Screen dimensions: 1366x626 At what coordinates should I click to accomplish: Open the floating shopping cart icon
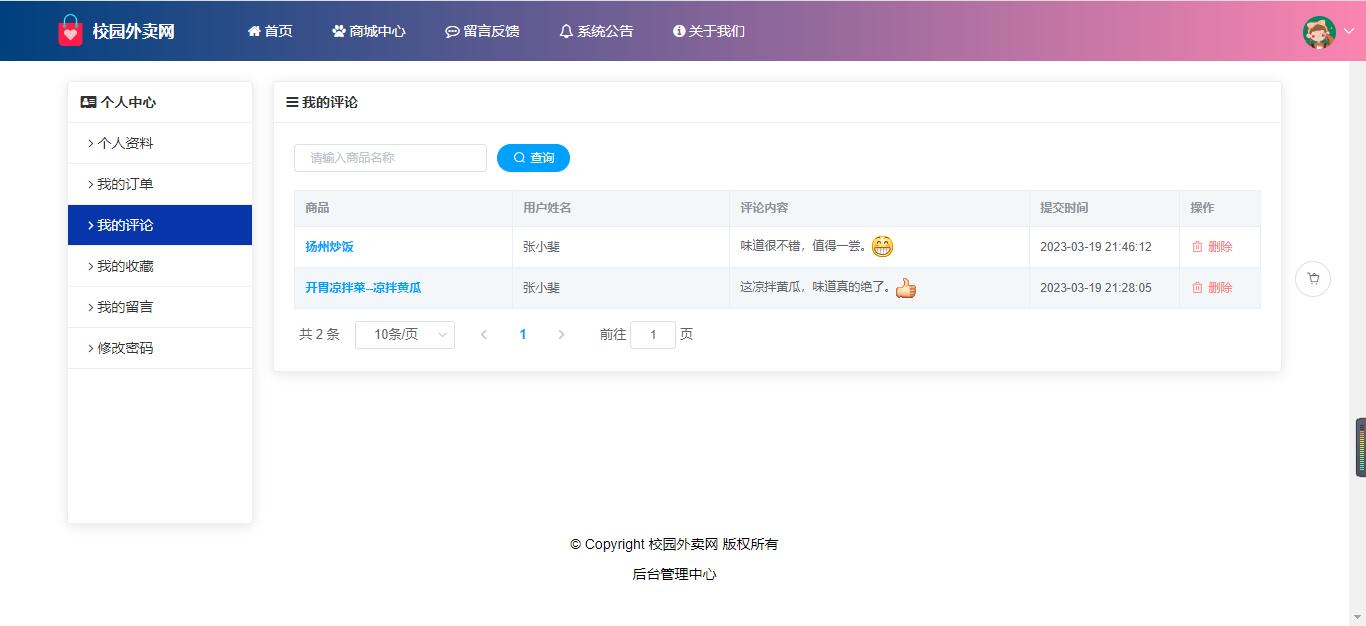point(1312,279)
